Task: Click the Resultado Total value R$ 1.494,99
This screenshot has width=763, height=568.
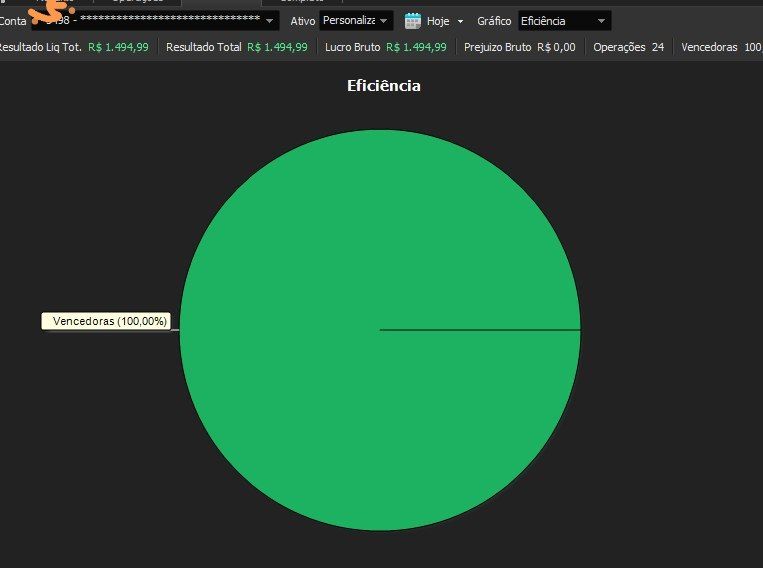Action: coord(277,47)
